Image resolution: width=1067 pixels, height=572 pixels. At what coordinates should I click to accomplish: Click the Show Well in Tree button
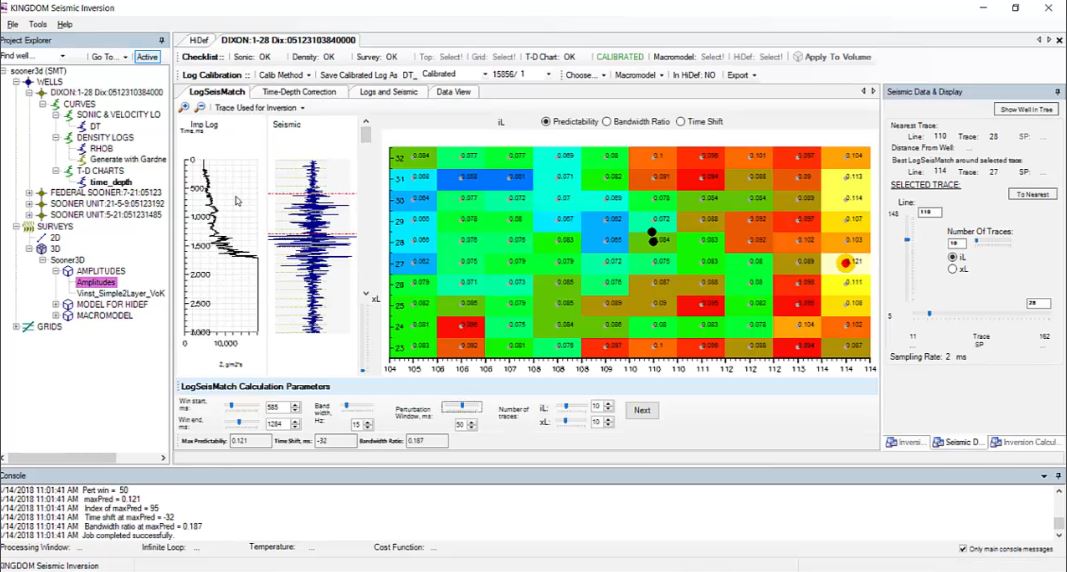[1026, 109]
